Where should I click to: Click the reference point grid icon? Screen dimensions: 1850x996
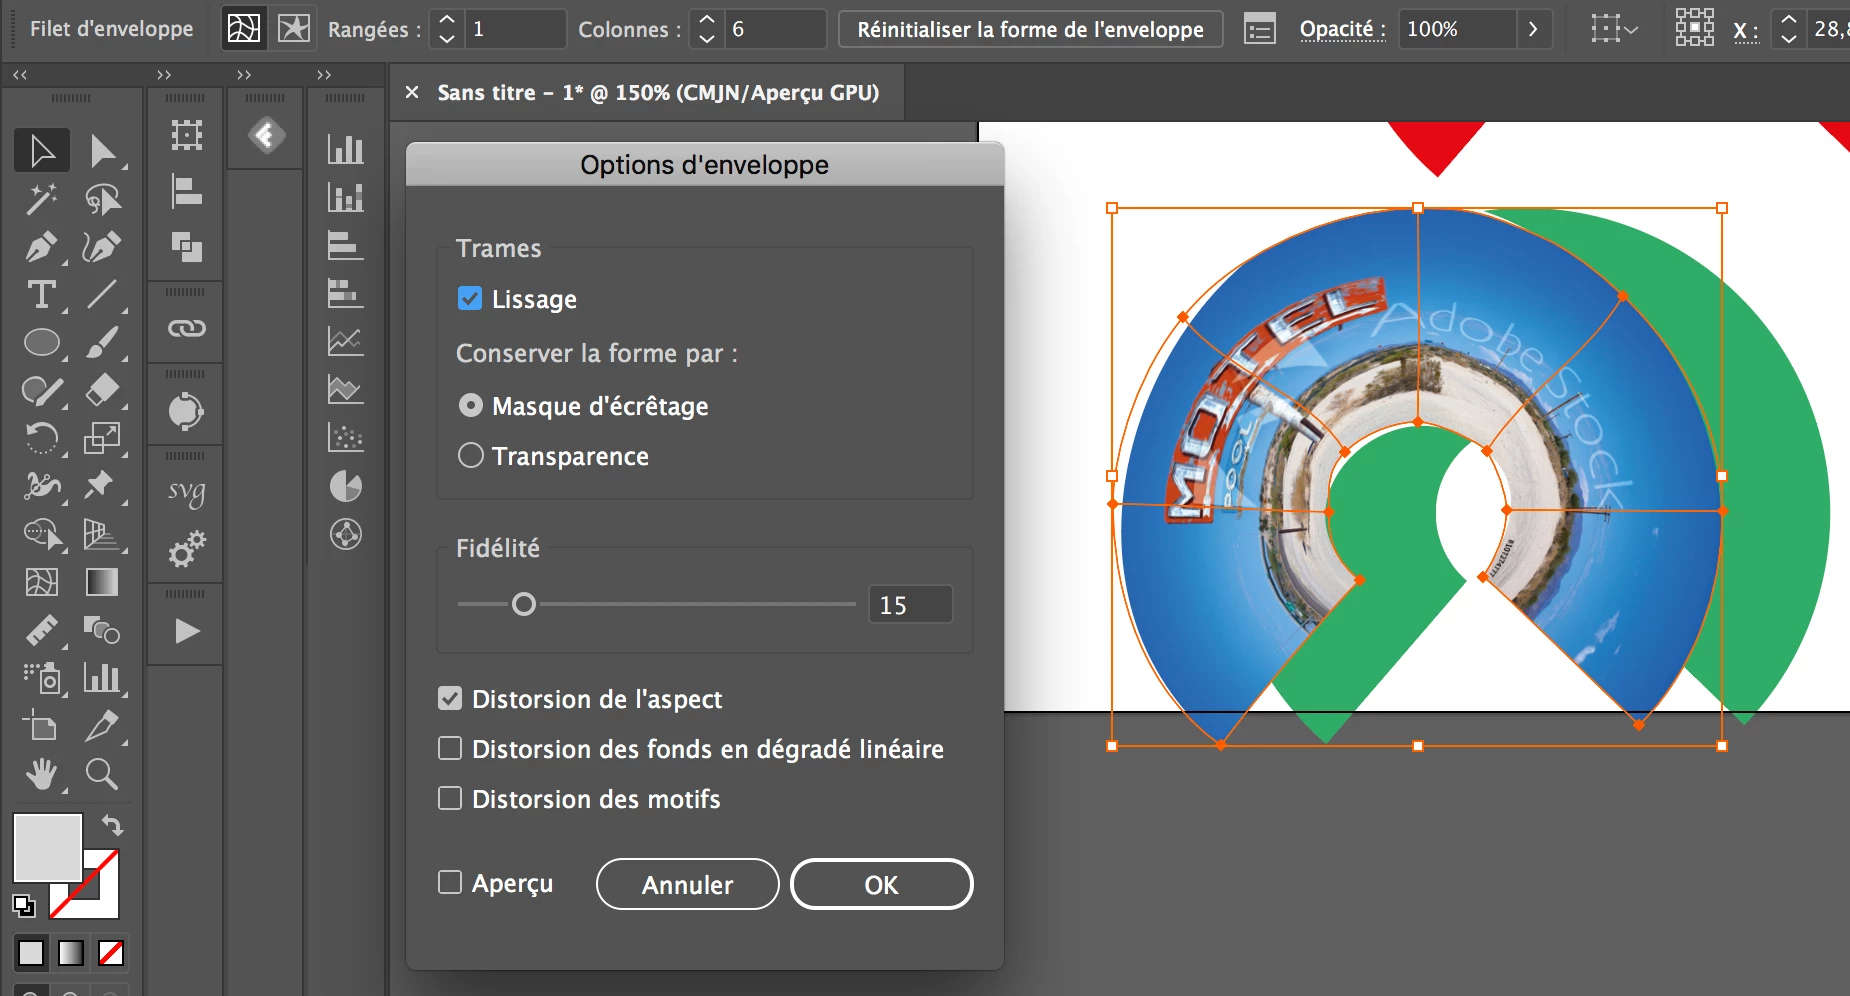pos(1694,29)
